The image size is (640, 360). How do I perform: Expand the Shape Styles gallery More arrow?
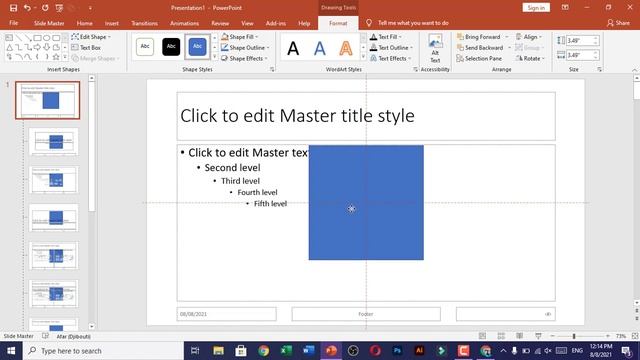coord(215,57)
